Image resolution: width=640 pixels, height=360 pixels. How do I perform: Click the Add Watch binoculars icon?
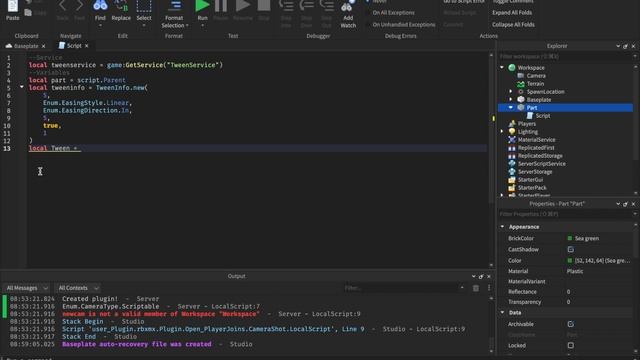click(x=347, y=6)
